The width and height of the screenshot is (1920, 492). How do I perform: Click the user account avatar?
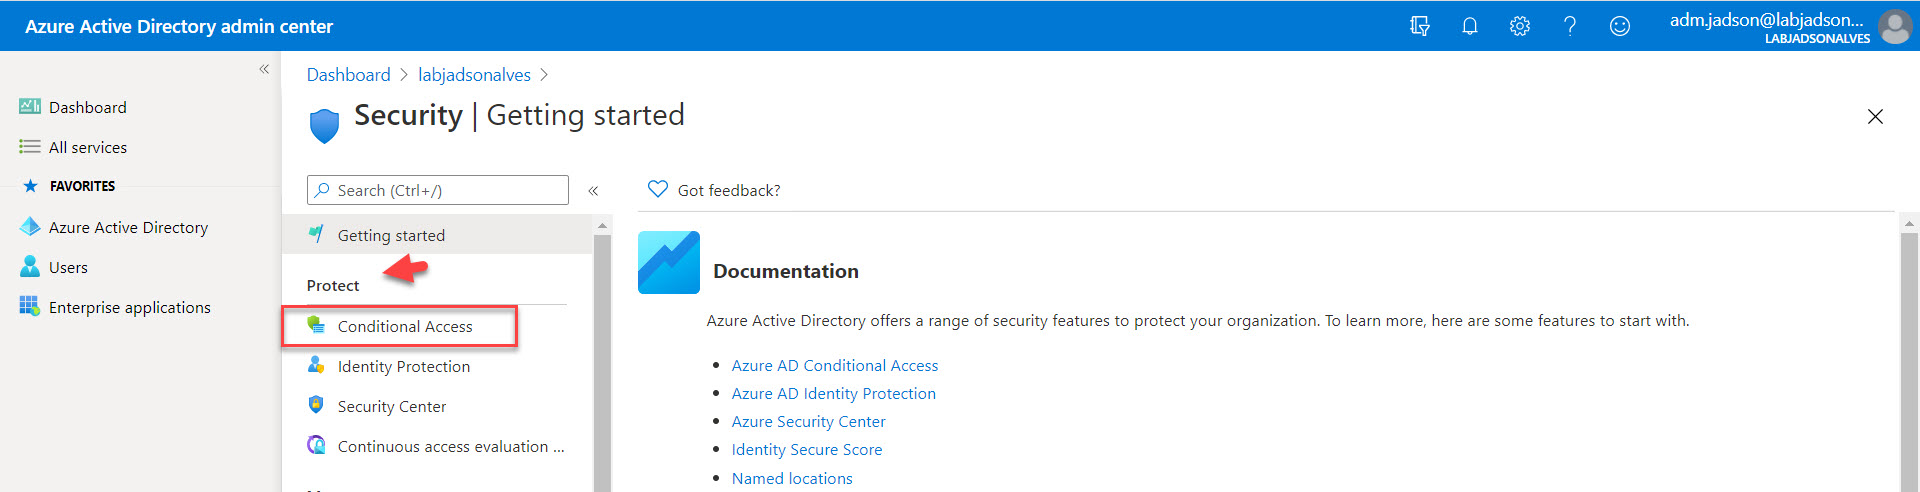click(1894, 26)
